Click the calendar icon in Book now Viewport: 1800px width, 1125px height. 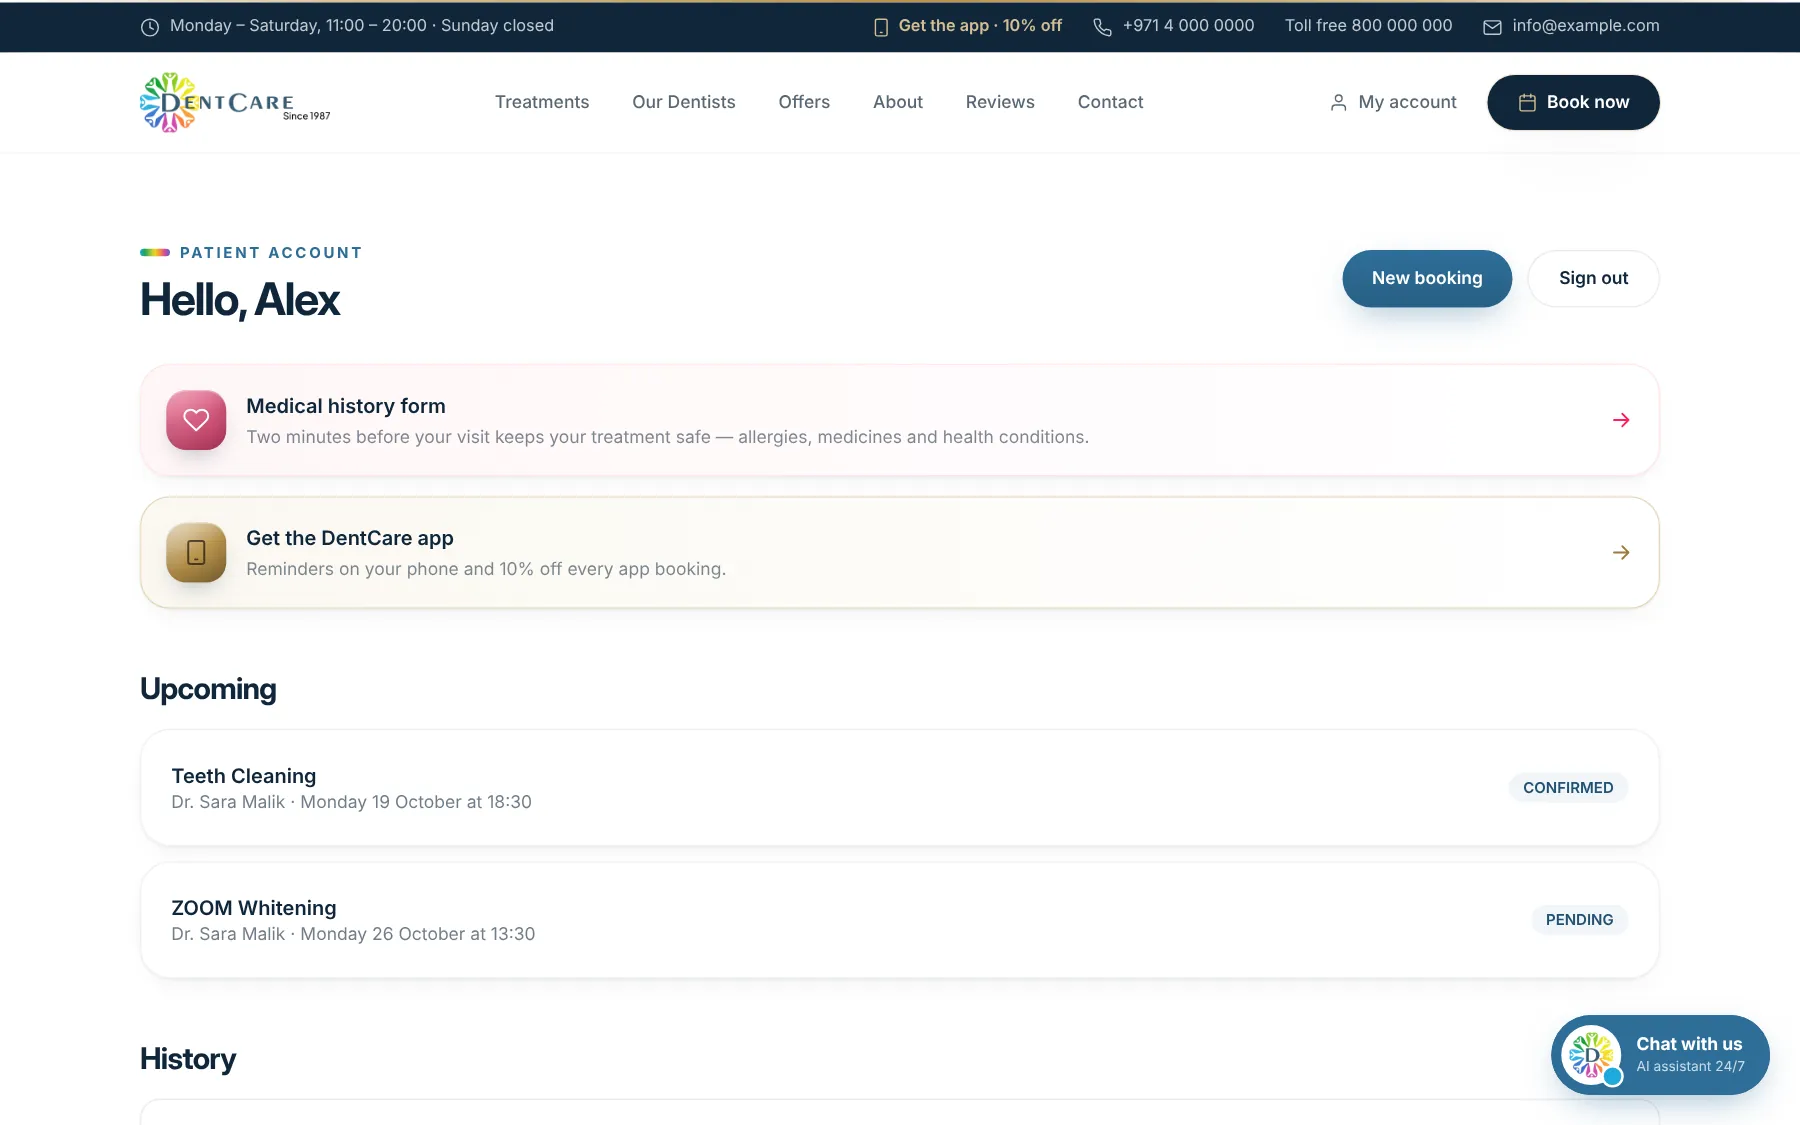coord(1527,102)
